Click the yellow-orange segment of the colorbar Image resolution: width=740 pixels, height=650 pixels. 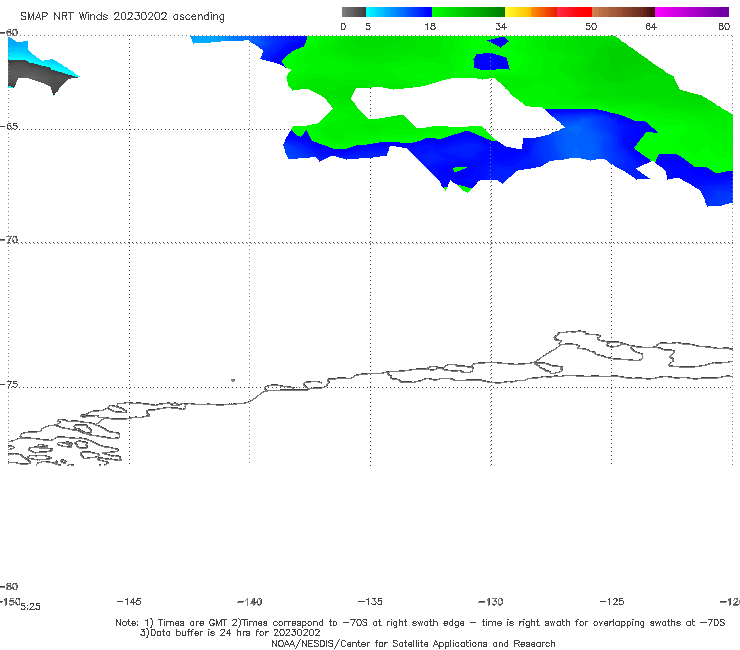point(530,12)
